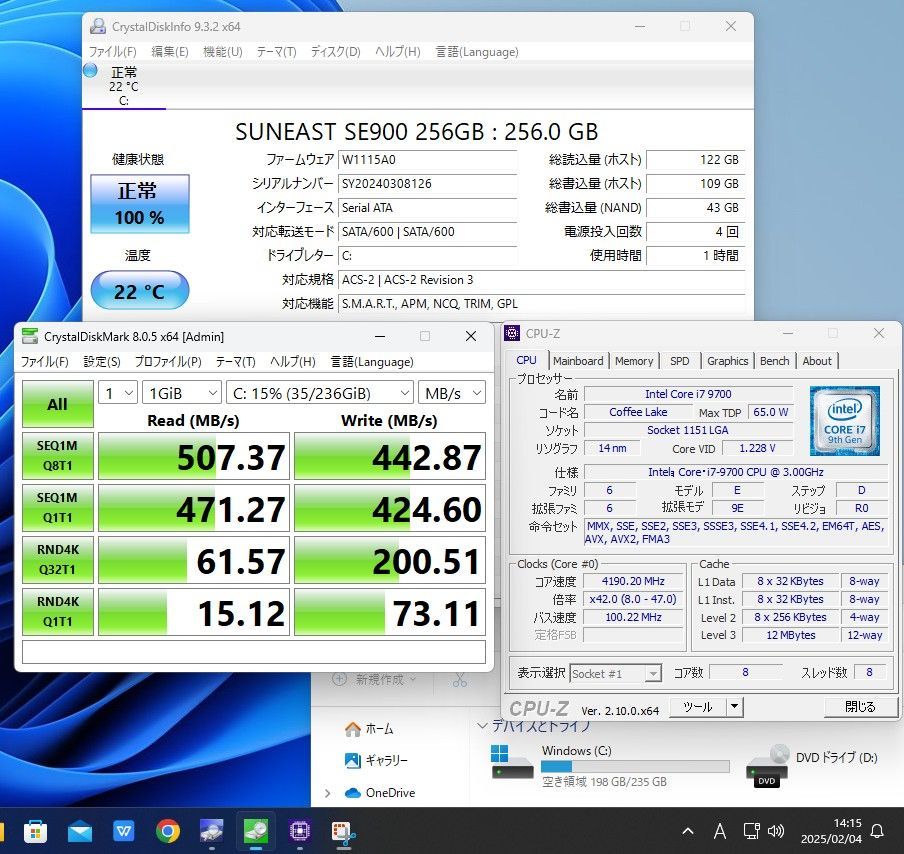Select the Windows (C:) drive icon
This screenshot has height=854, width=904.
point(512,761)
